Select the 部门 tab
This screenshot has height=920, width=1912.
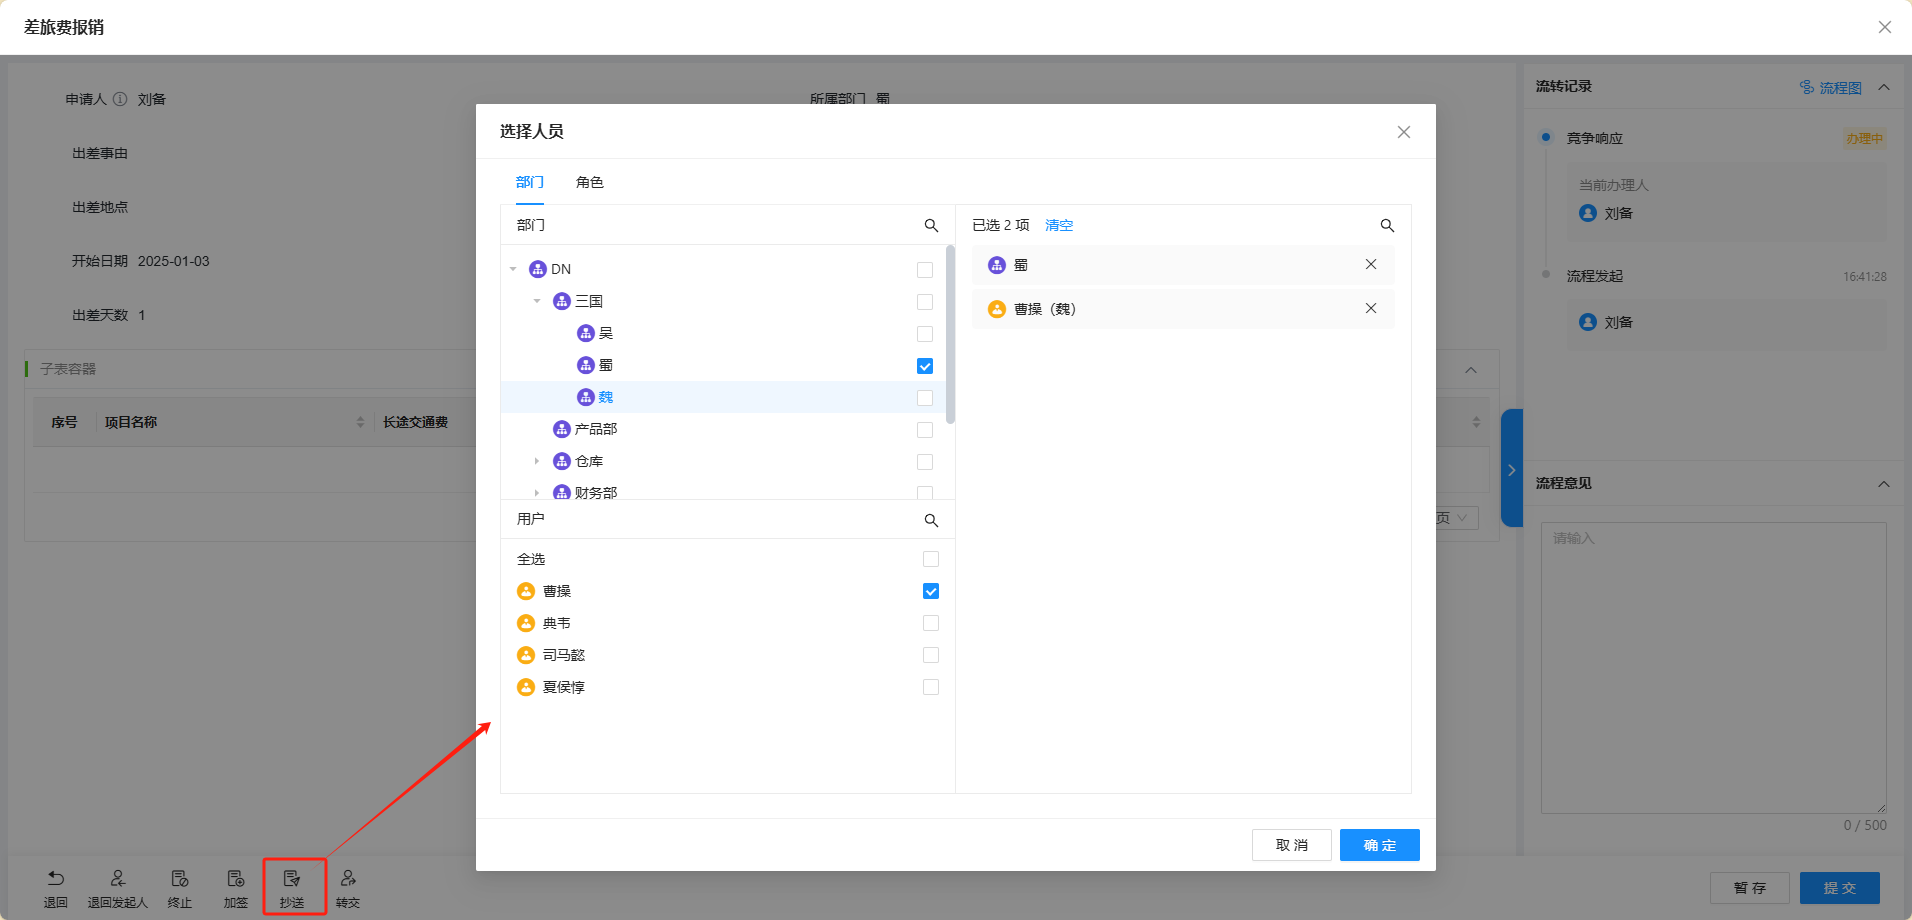529,182
